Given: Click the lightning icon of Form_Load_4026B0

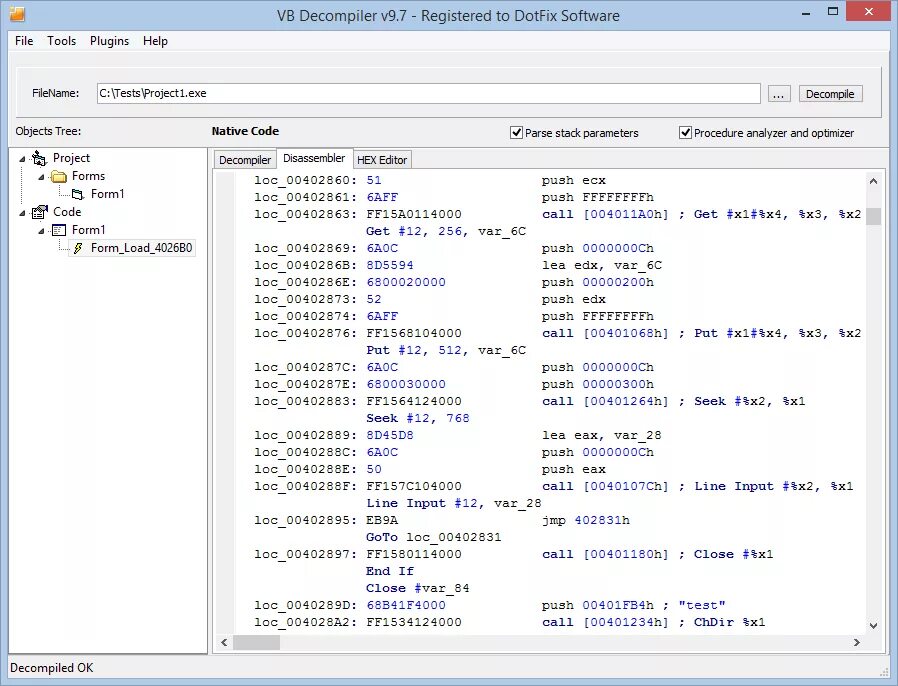Looking at the screenshot, I should tap(78, 248).
